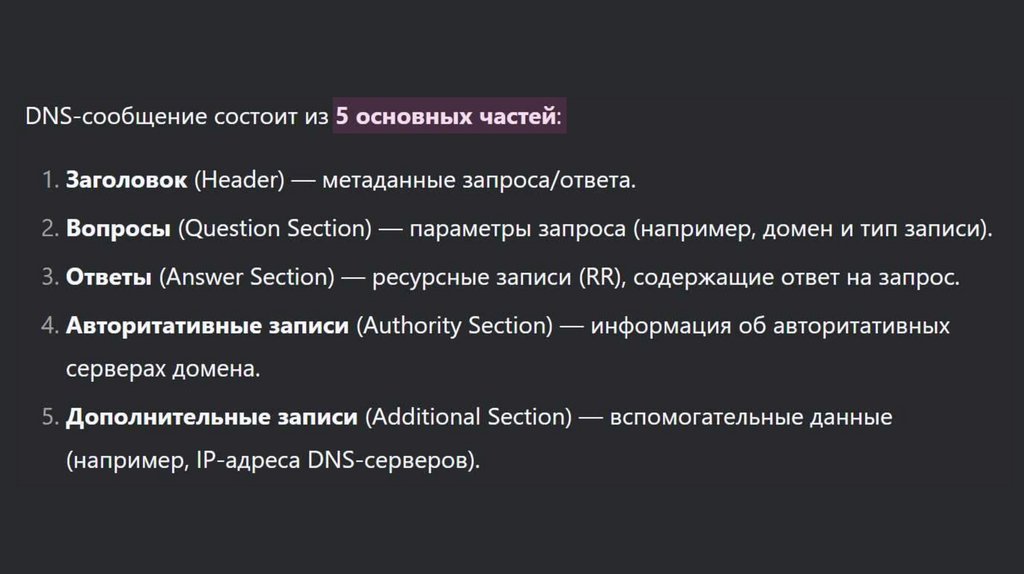The image size is (1024, 574).
Task: Select the bold word "Заголовок"
Action: [x=126, y=181]
